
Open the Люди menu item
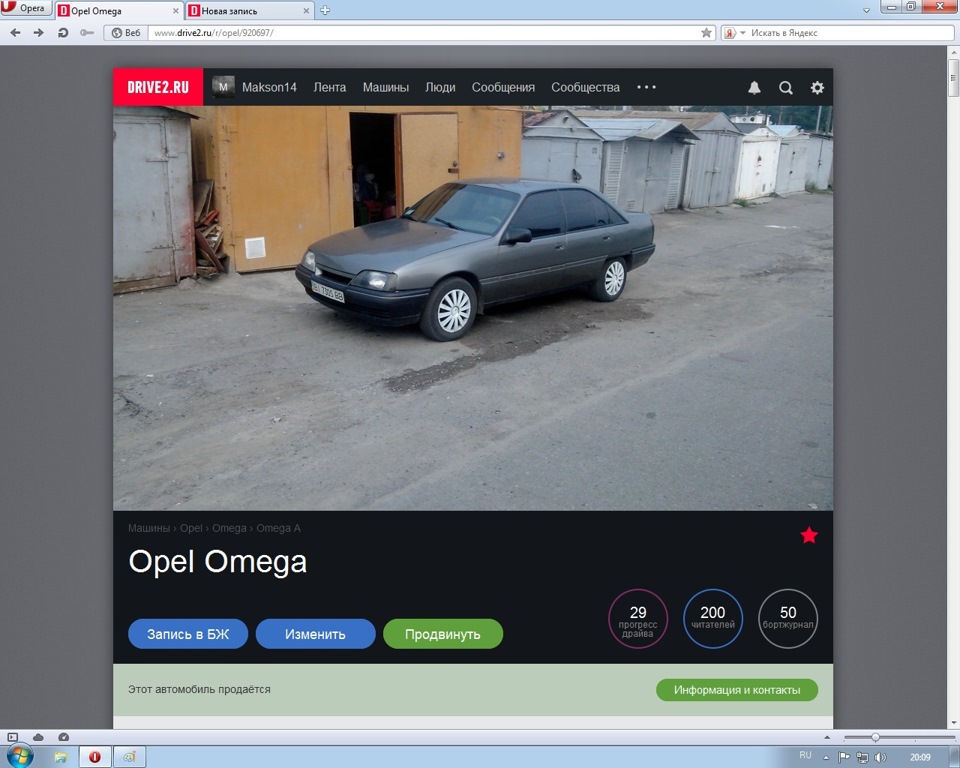click(440, 88)
